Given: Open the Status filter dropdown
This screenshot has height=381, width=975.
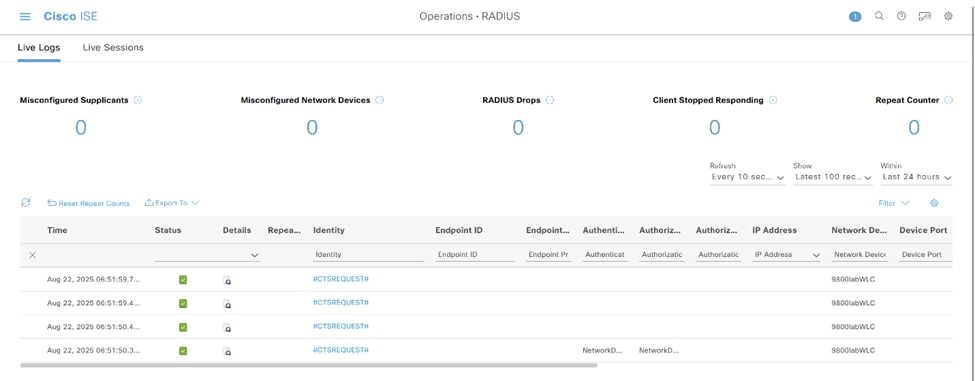Looking at the screenshot, I should [207, 255].
